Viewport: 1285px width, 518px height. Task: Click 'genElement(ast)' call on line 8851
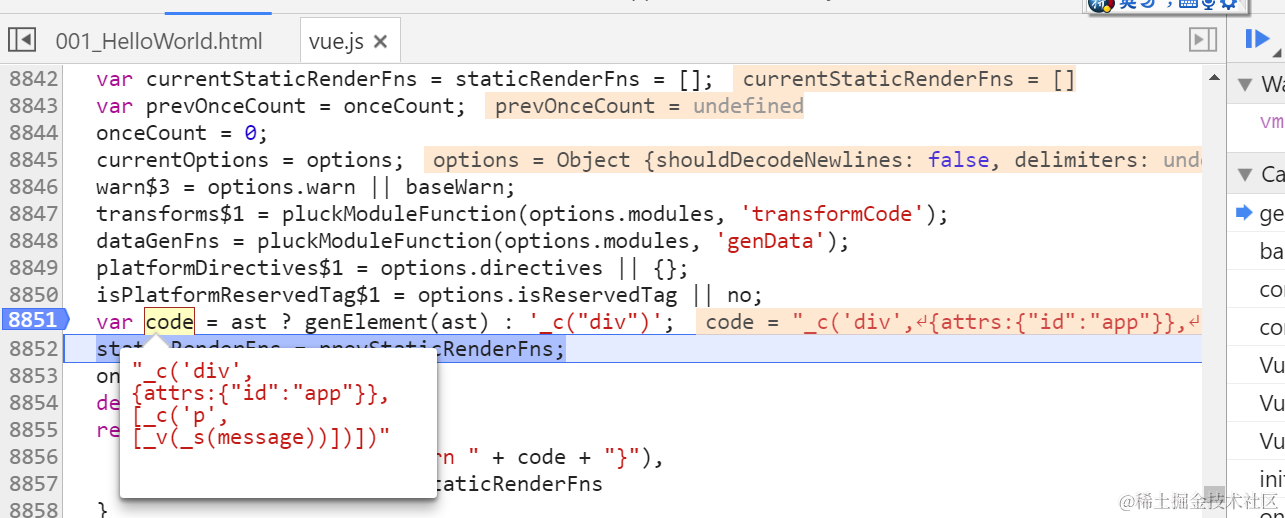click(398, 321)
